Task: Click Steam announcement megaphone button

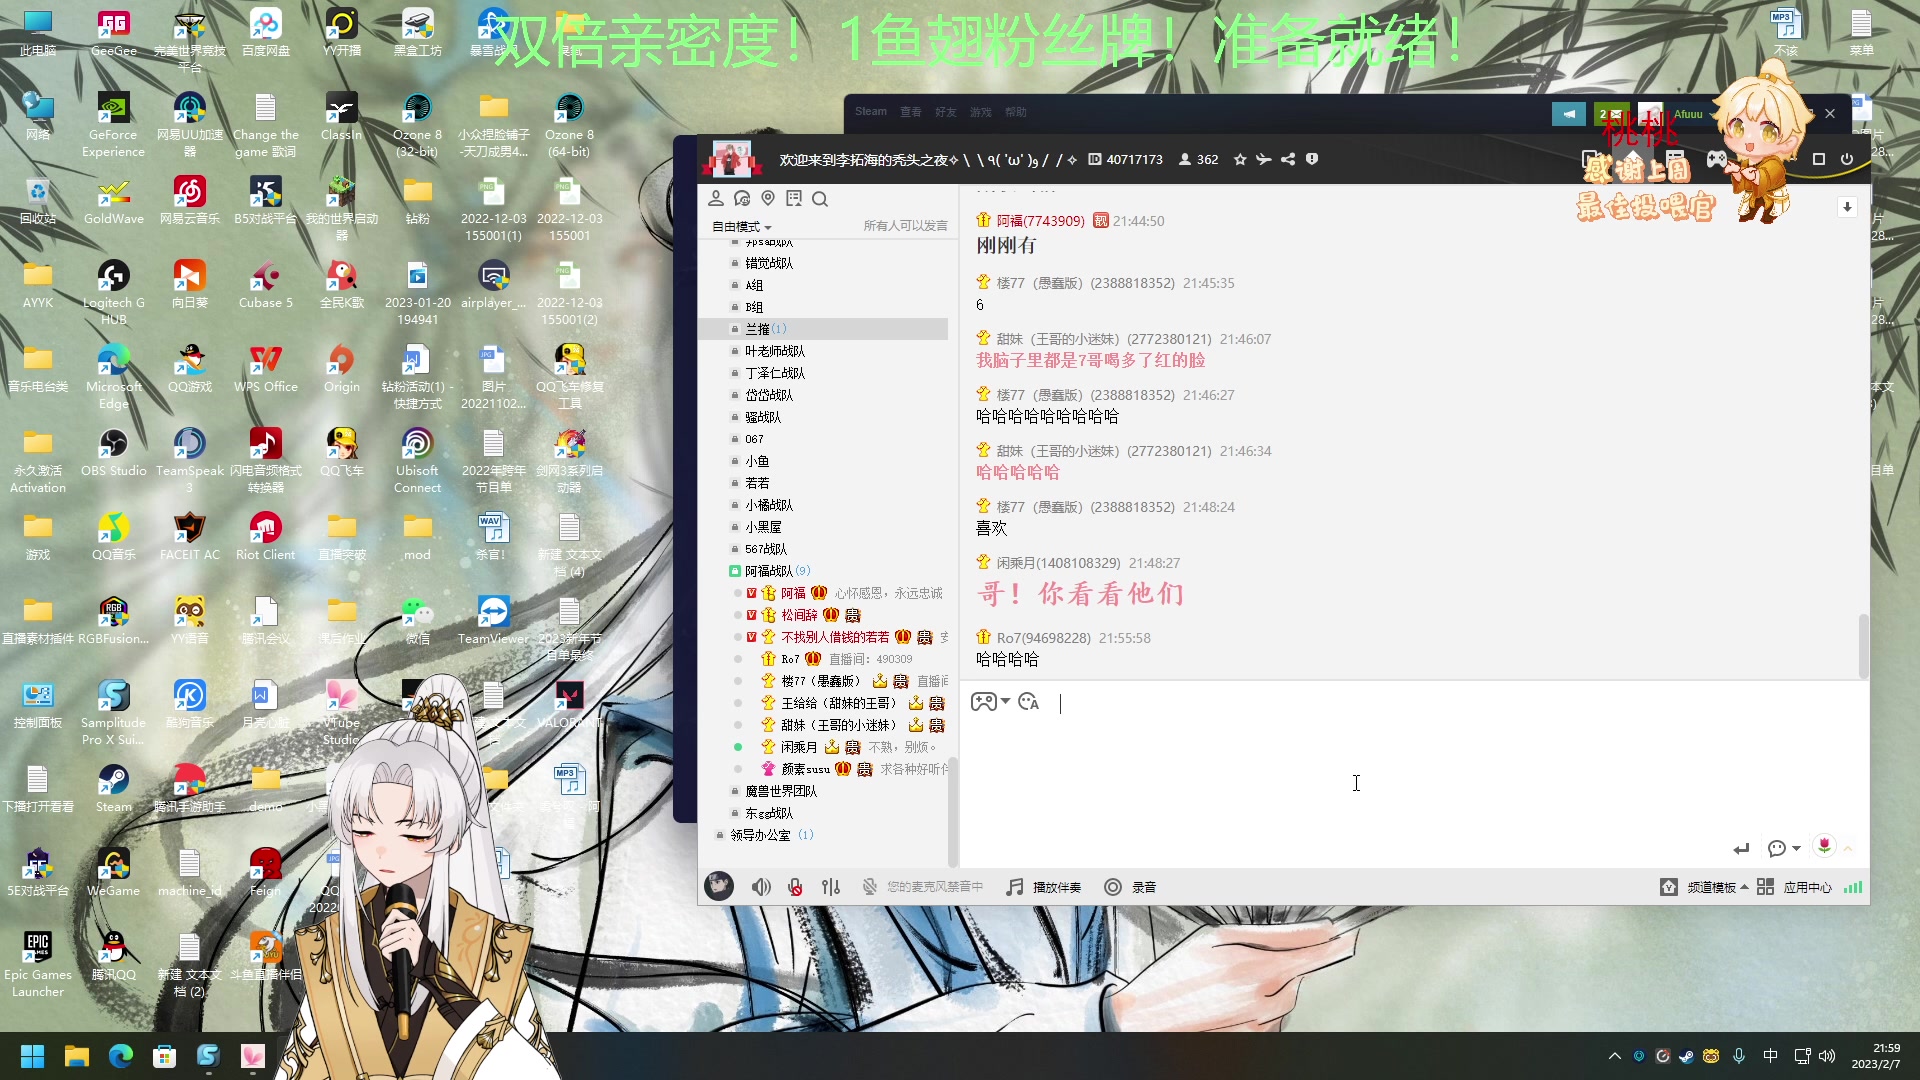Action: point(1568,114)
